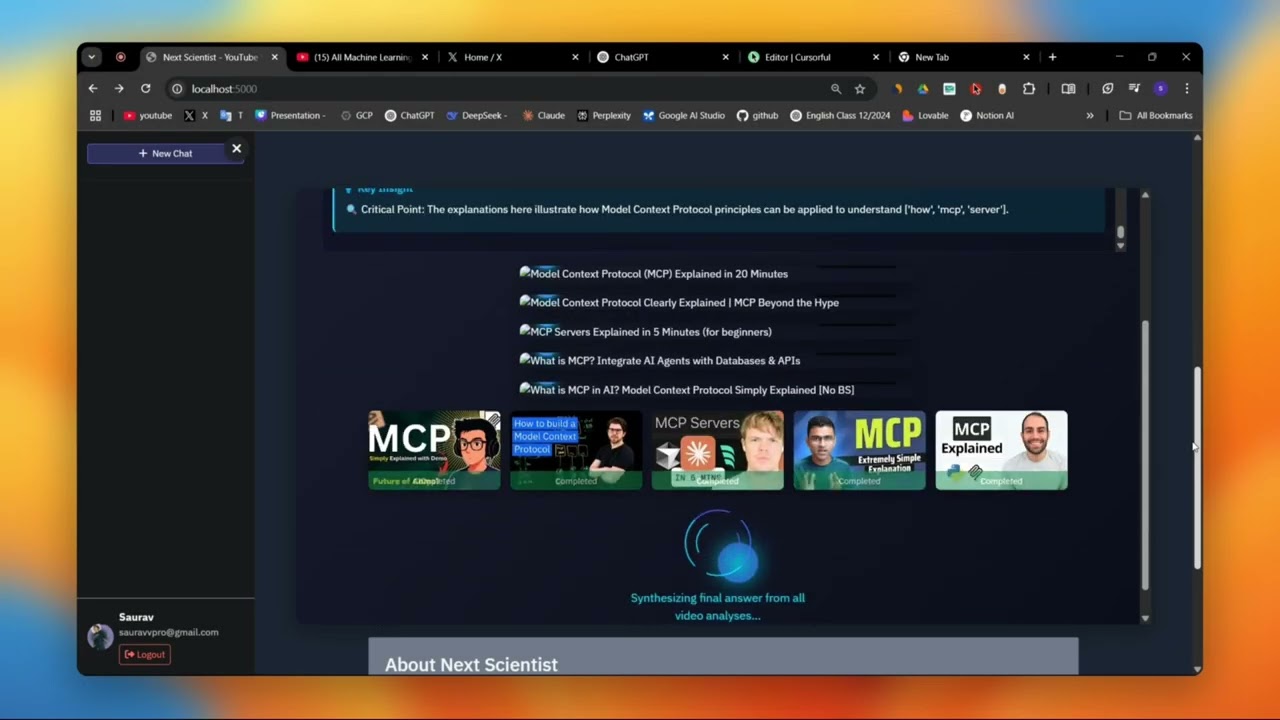This screenshot has width=1280, height=720.
Task: Reload the localhost page
Action: (x=145, y=89)
